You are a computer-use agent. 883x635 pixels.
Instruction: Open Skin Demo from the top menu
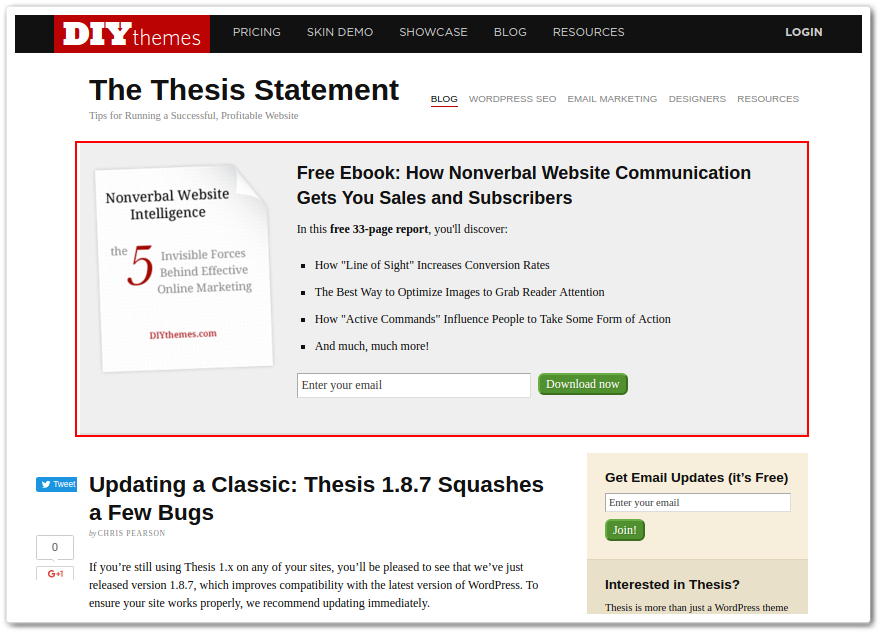pyautogui.click(x=340, y=32)
